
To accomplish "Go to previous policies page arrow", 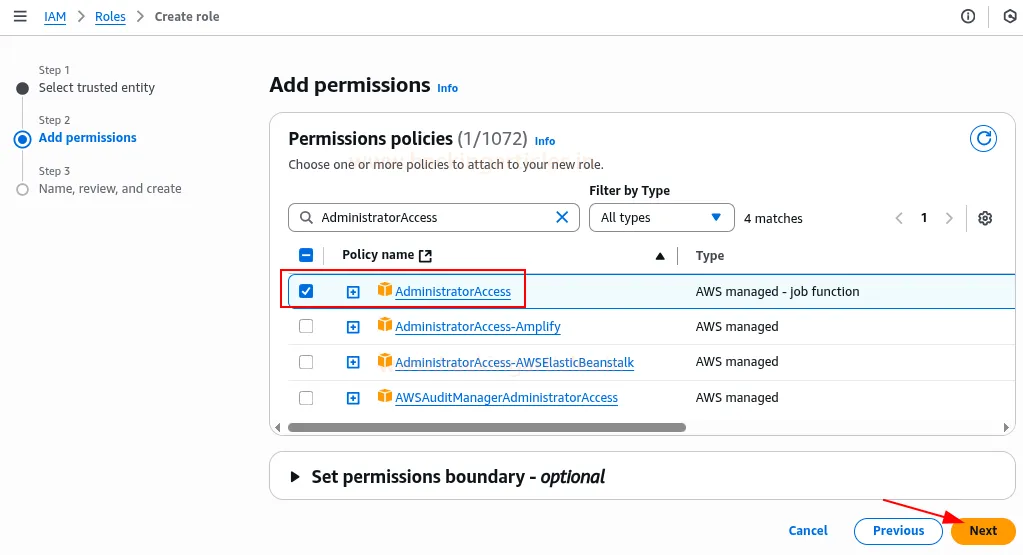I will pyautogui.click(x=899, y=218).
